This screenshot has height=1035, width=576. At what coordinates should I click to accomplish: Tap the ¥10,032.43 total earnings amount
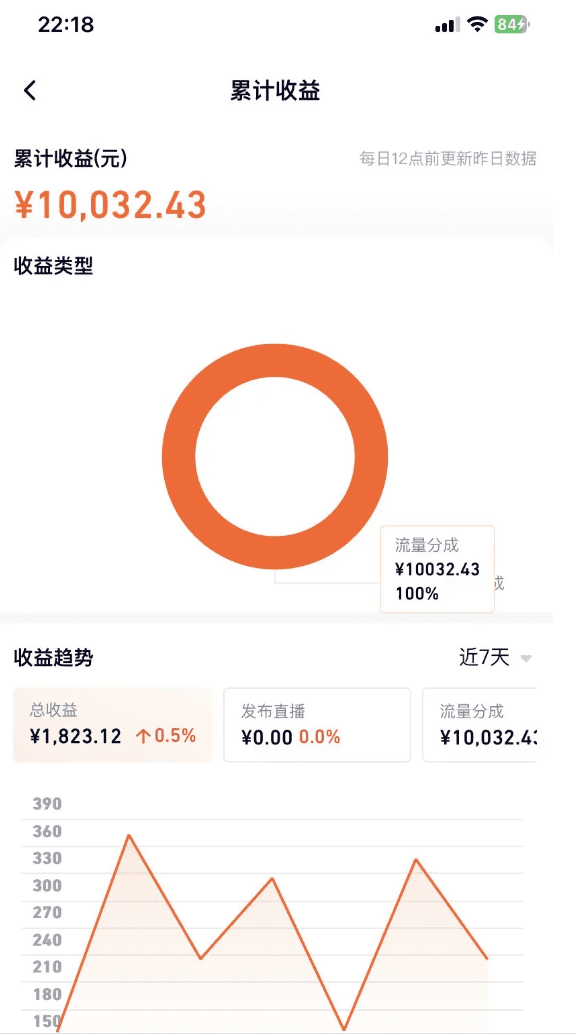[x=108, y=205]
